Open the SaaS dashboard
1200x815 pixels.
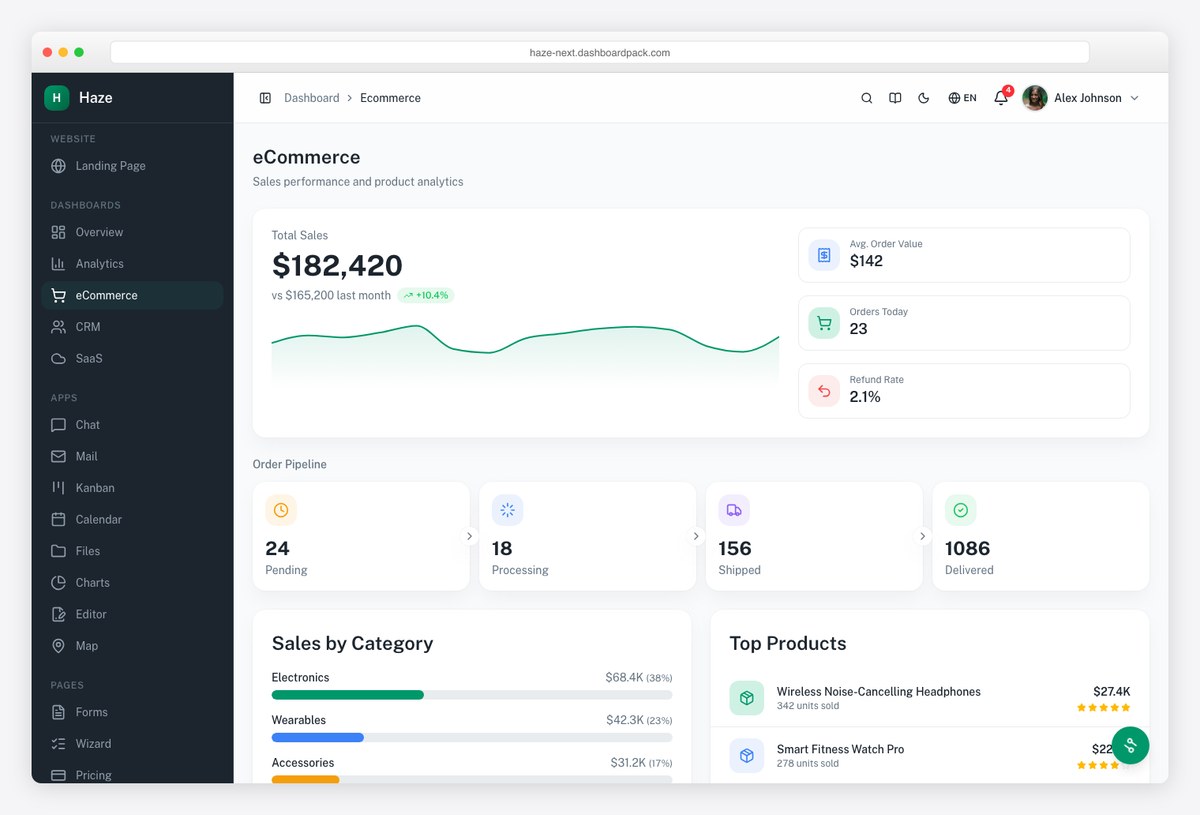tap(132, 358)
